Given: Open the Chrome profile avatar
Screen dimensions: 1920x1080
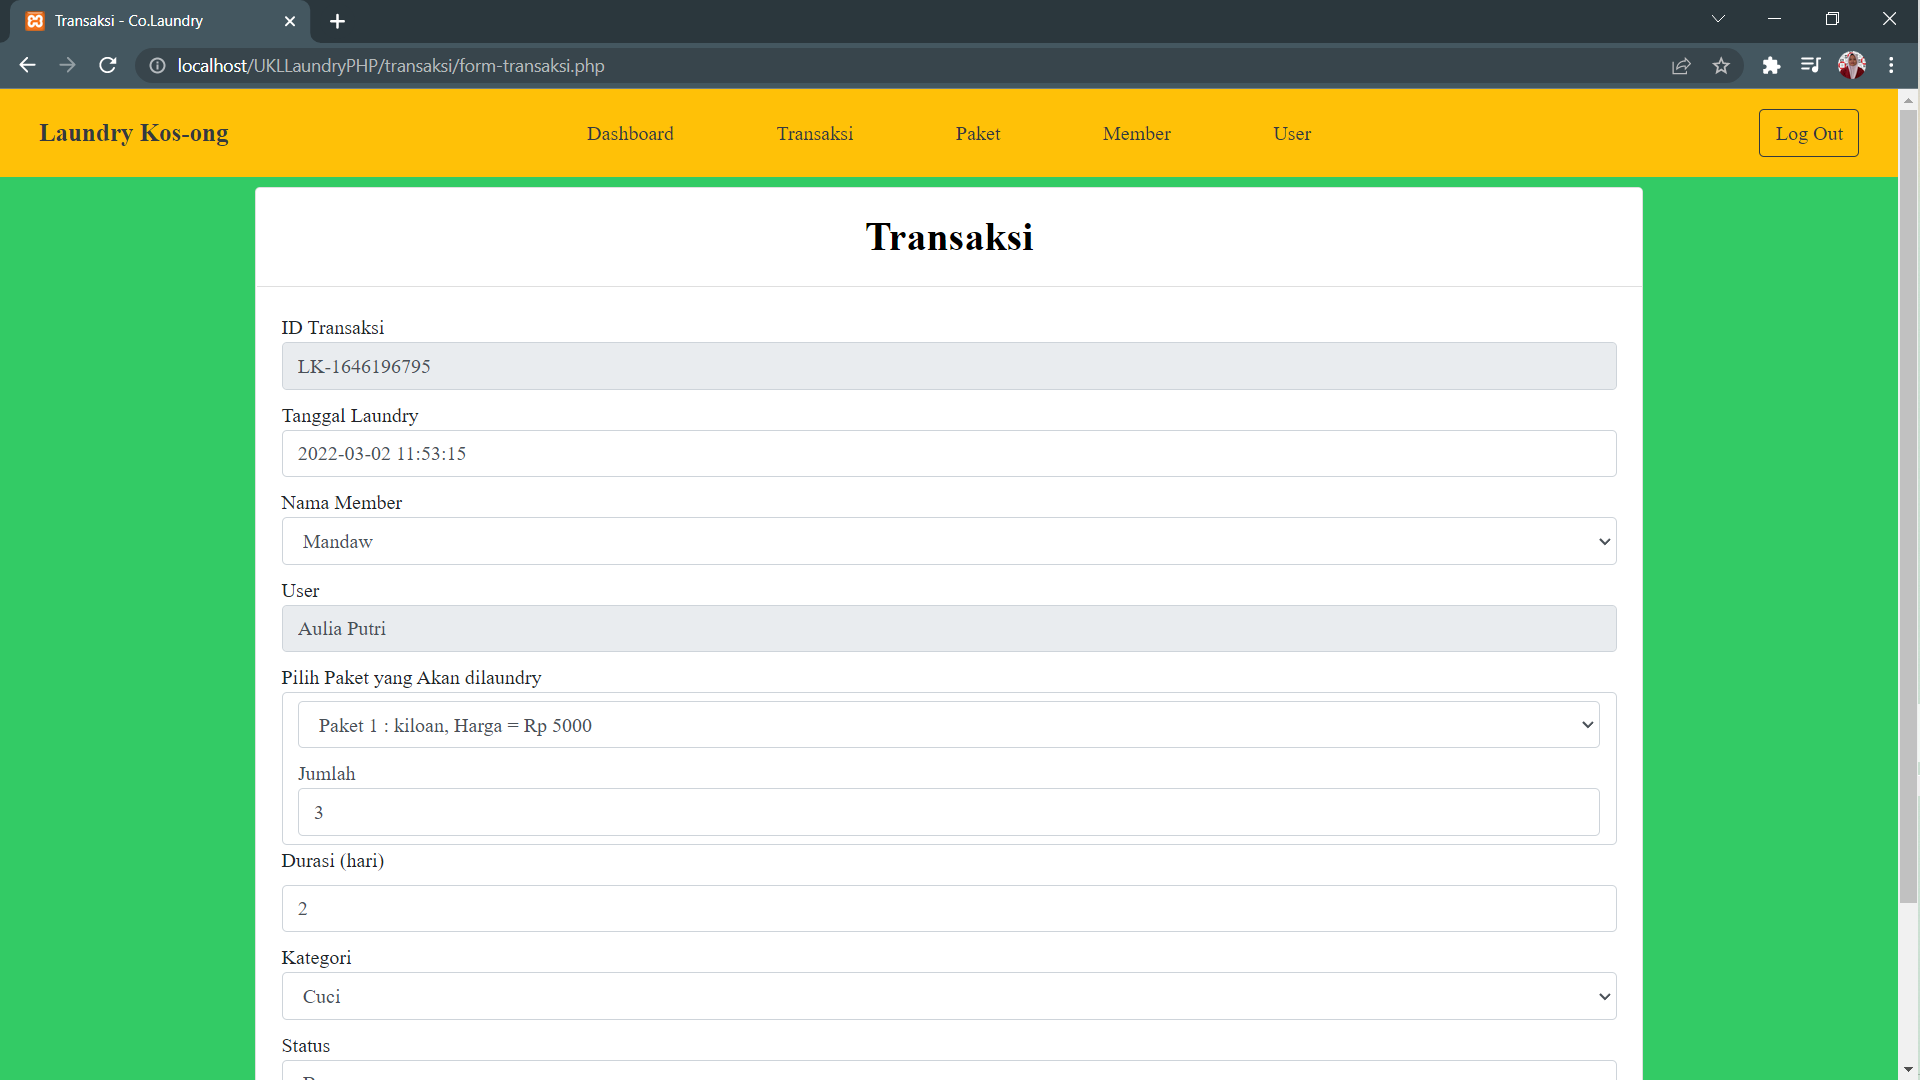Looking at the screenshot, I should pos(1851,66).
